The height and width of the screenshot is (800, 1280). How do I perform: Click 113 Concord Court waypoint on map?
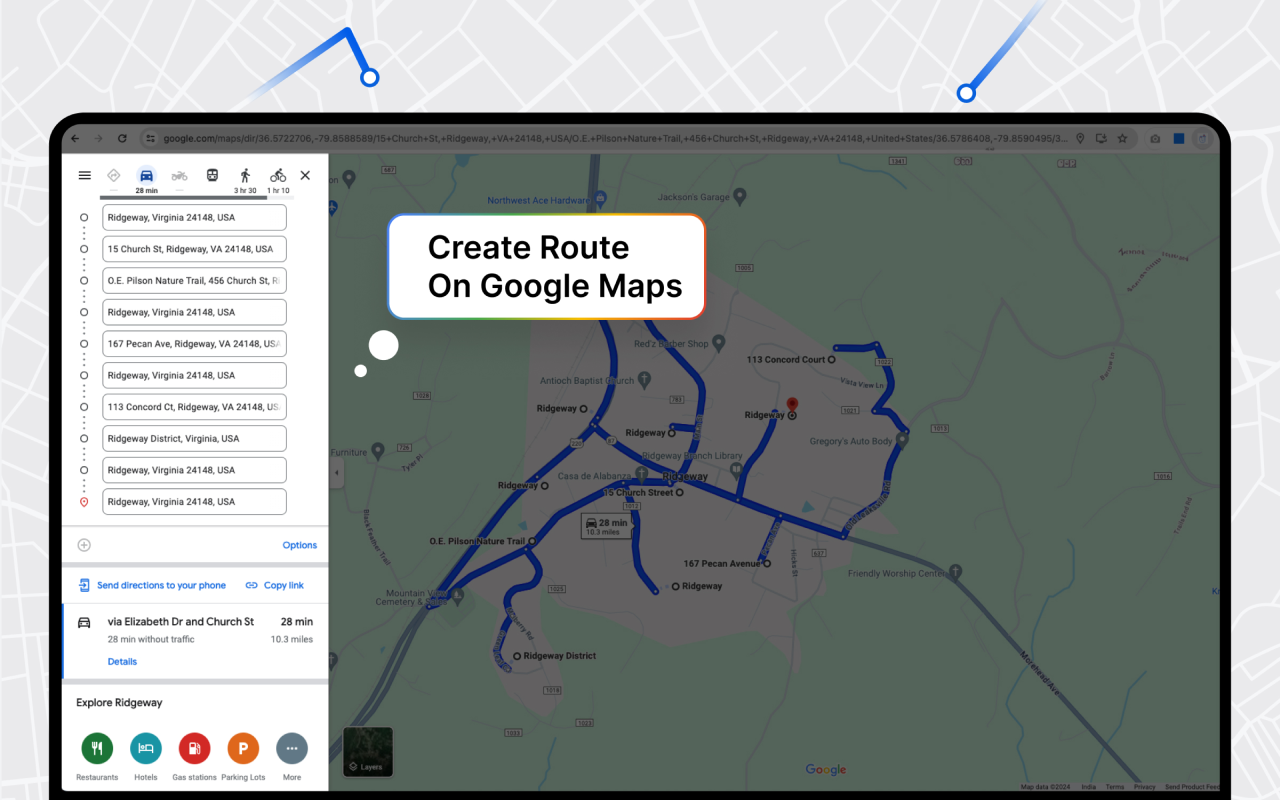tap(832, 359)
